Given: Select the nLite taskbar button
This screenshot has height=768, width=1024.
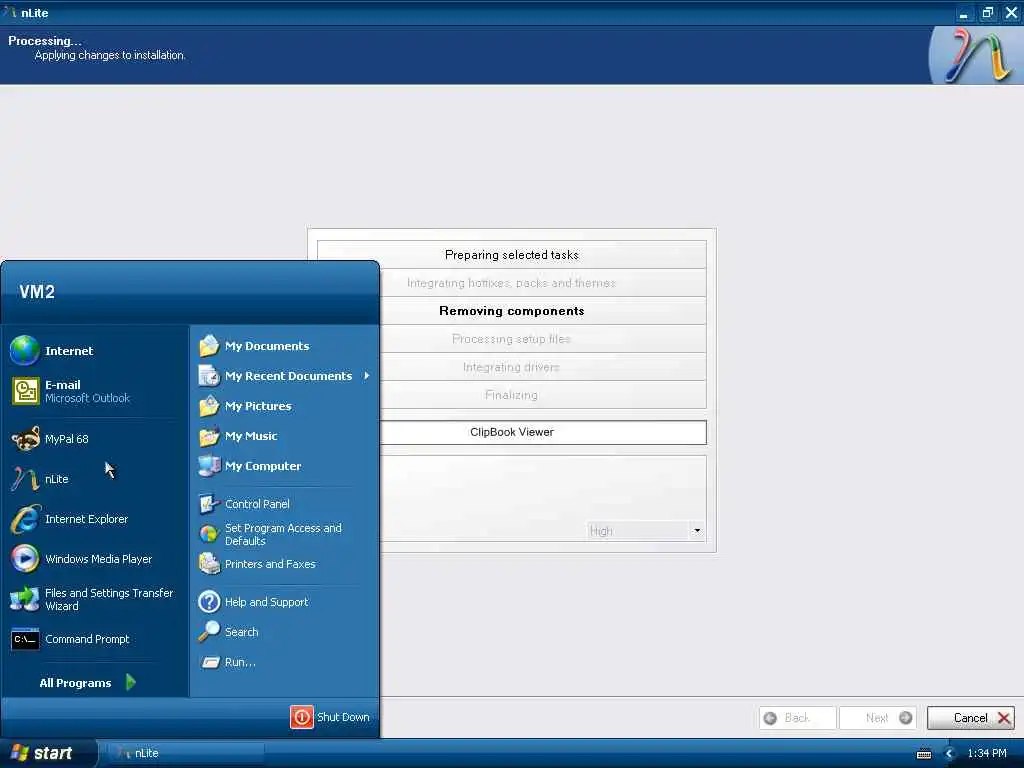Looking at the screenshot, I should (185, 754).
